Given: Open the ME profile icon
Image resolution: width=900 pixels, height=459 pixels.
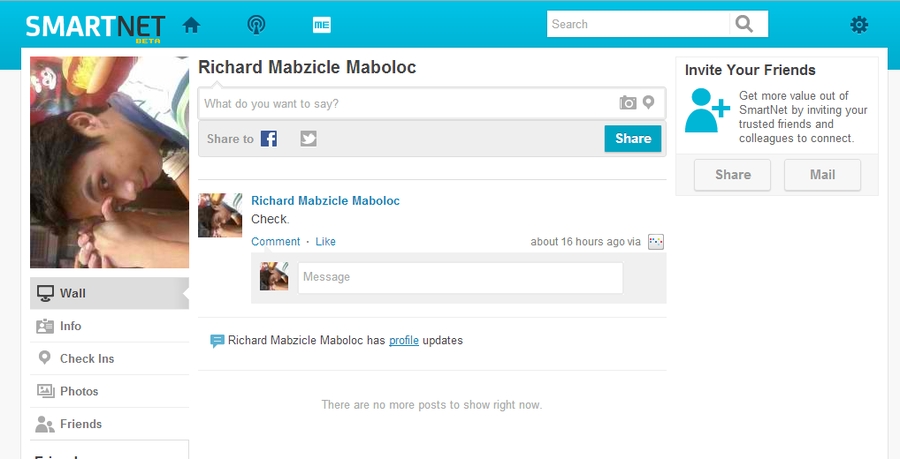Looking at the screenshot, I should 321,25.
